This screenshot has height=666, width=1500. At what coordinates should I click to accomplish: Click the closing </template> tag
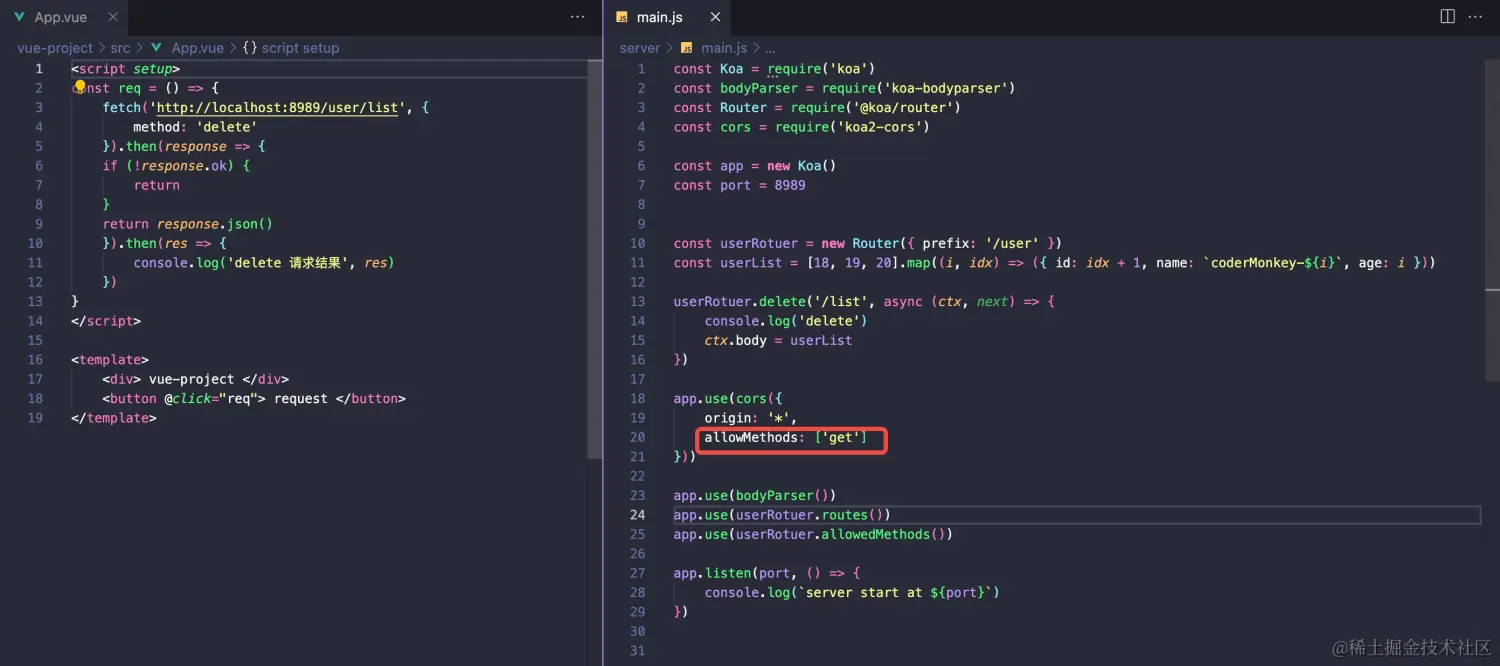point(114,418)
